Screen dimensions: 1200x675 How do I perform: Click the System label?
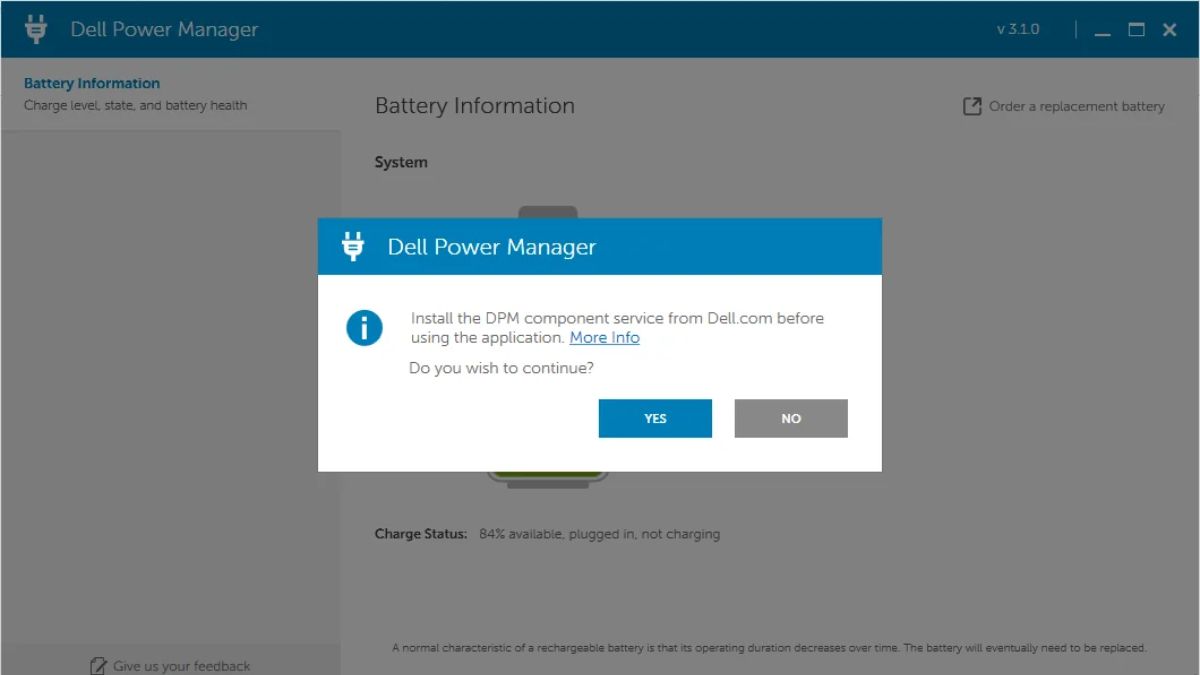(401, 162)
